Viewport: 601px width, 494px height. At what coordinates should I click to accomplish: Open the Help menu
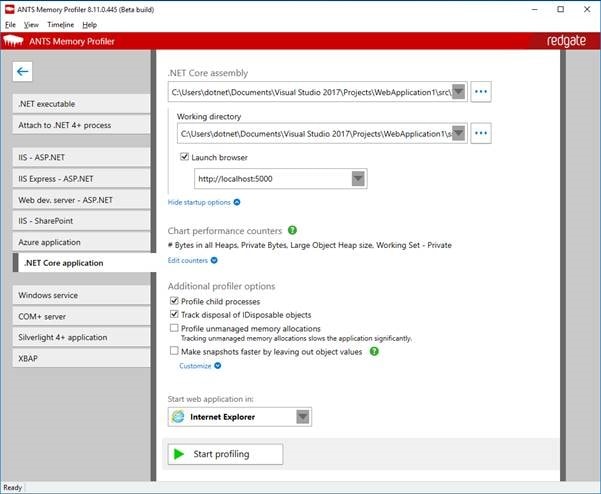click(x=89, y=25)
